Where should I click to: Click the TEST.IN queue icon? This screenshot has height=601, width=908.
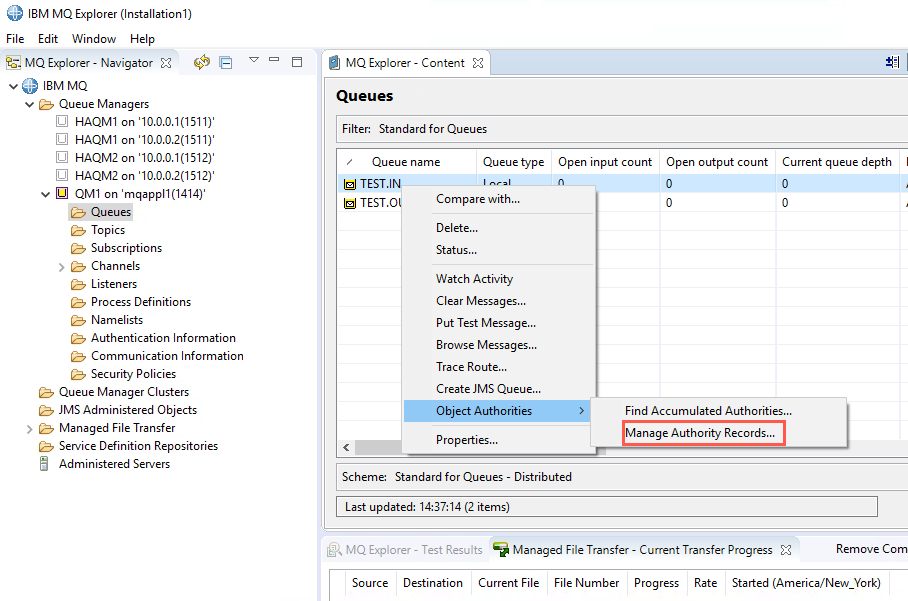point(350,185)
